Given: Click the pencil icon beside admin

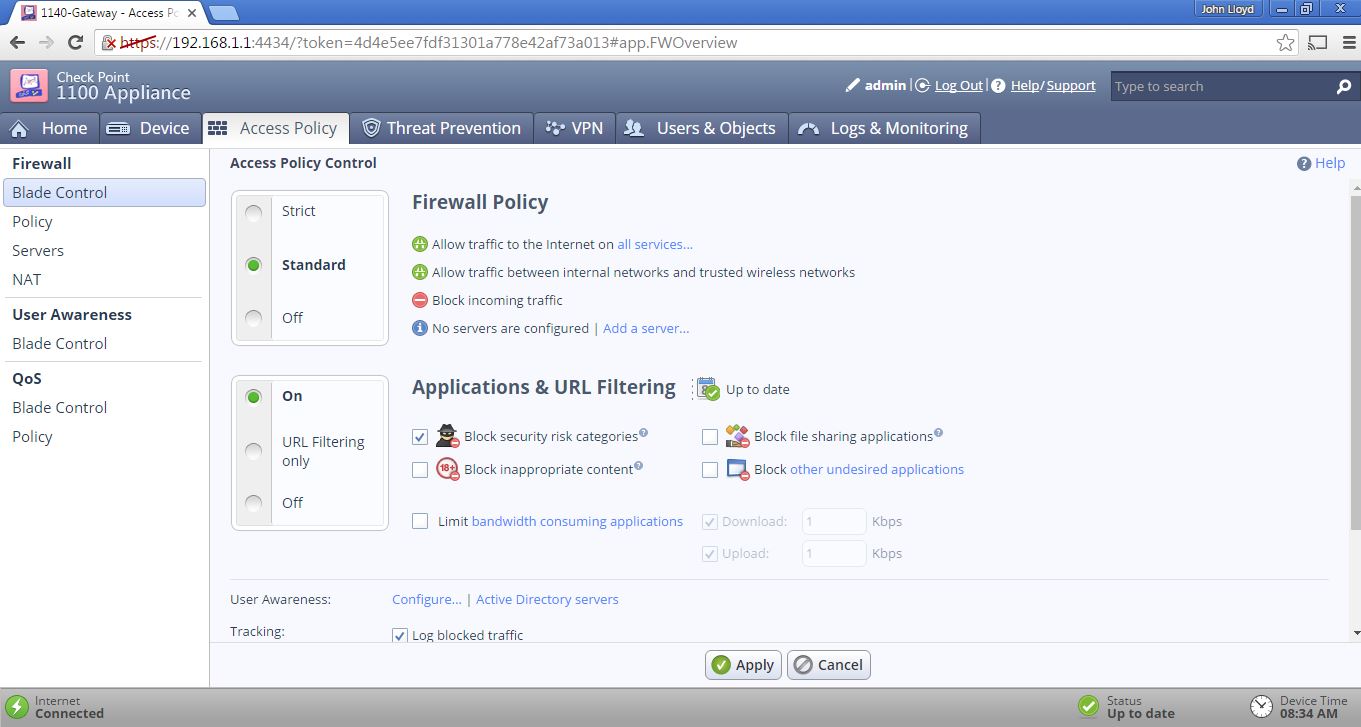Looking at the screenshot, I should click(x=853, y=86).
